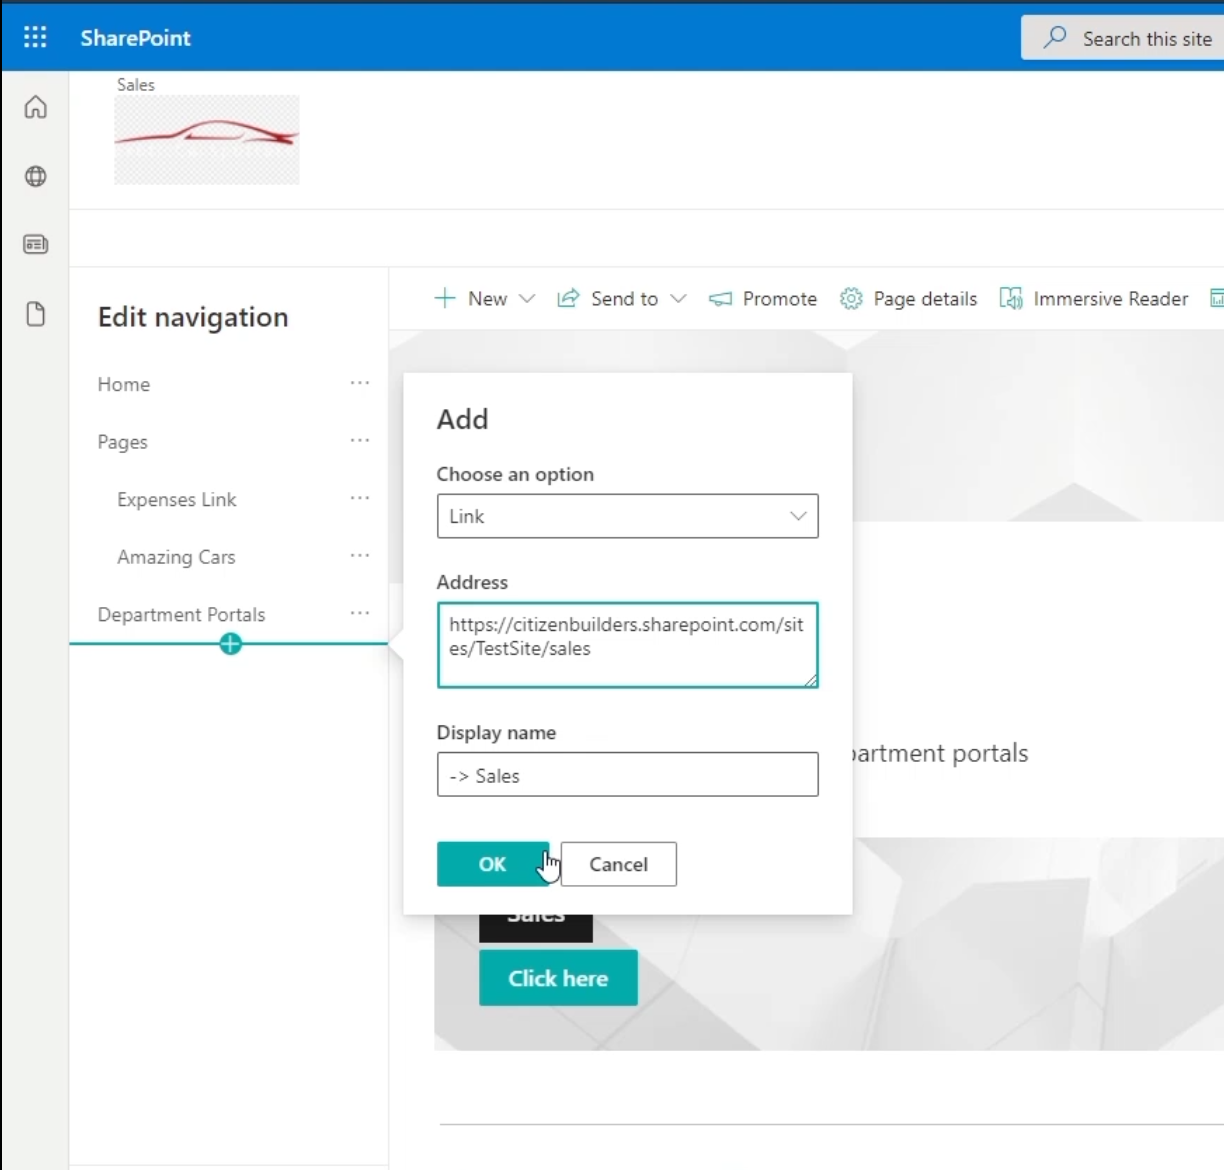
Task: Open ellipsis menu for Department Portals
Action: pyautogui.click(x=360, y=613)
